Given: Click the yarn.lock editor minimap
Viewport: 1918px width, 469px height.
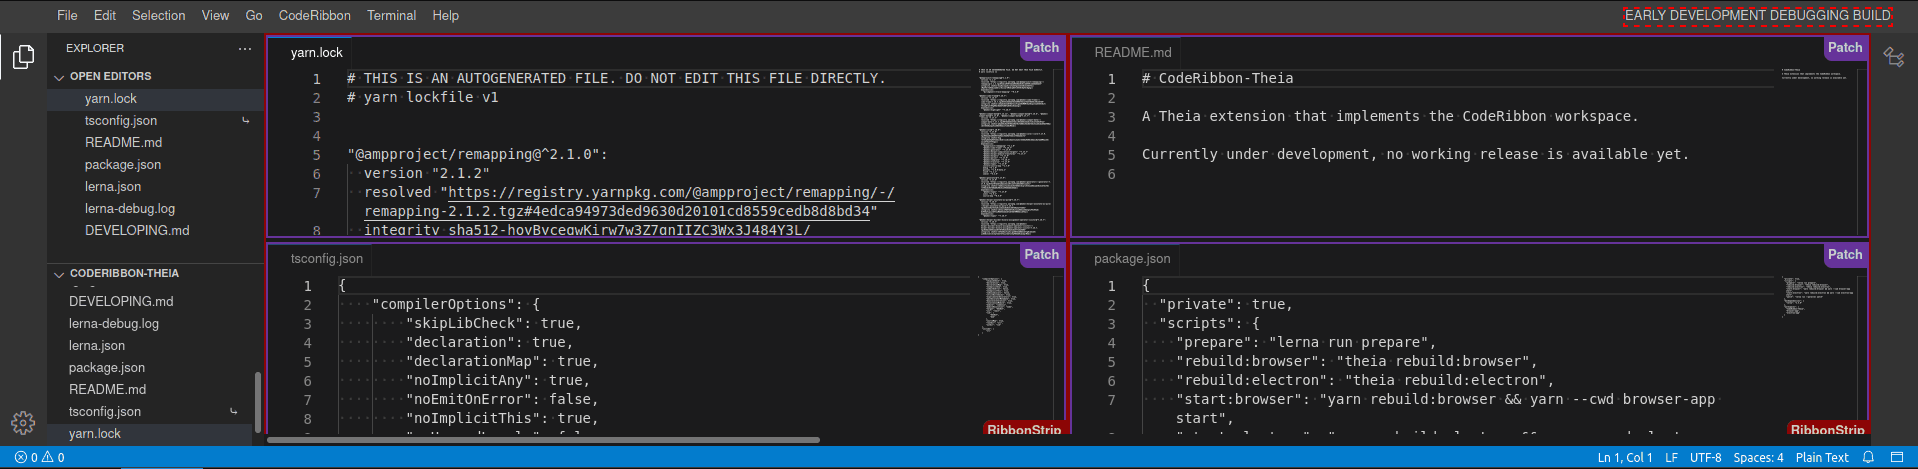Looking at the screenshot, I should 1015,152.
